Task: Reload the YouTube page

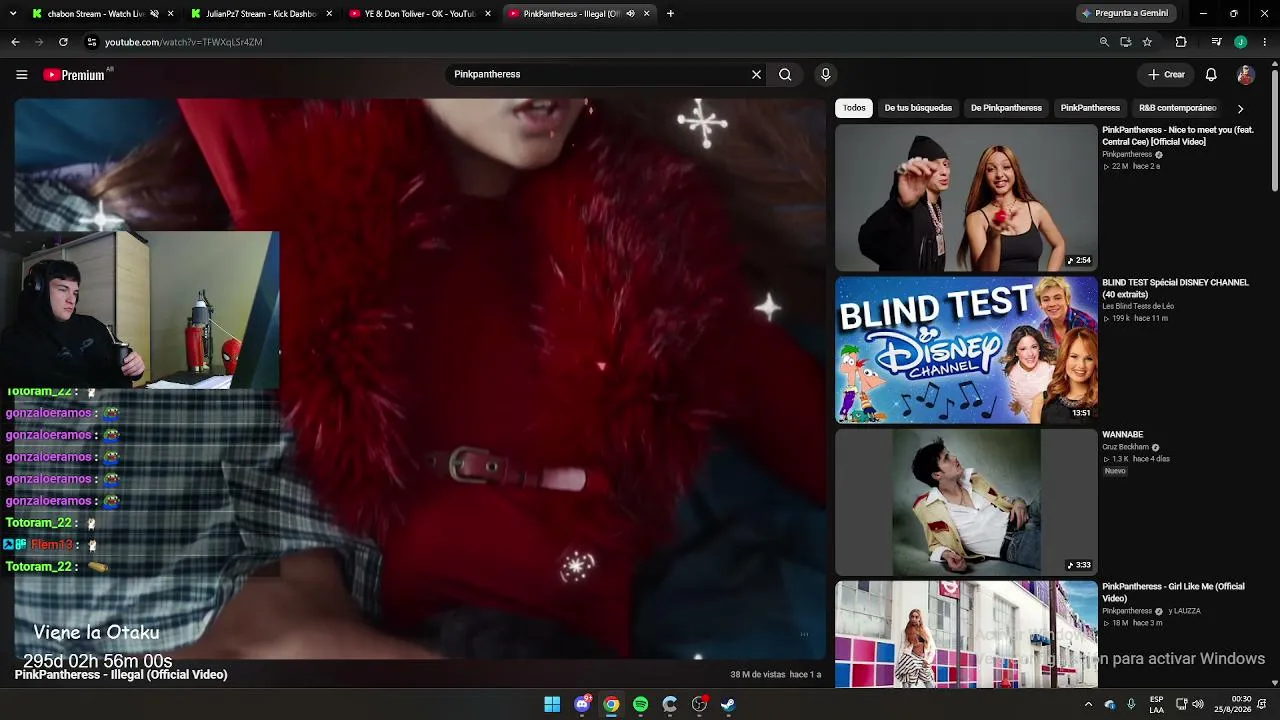Action: point(63,42)
